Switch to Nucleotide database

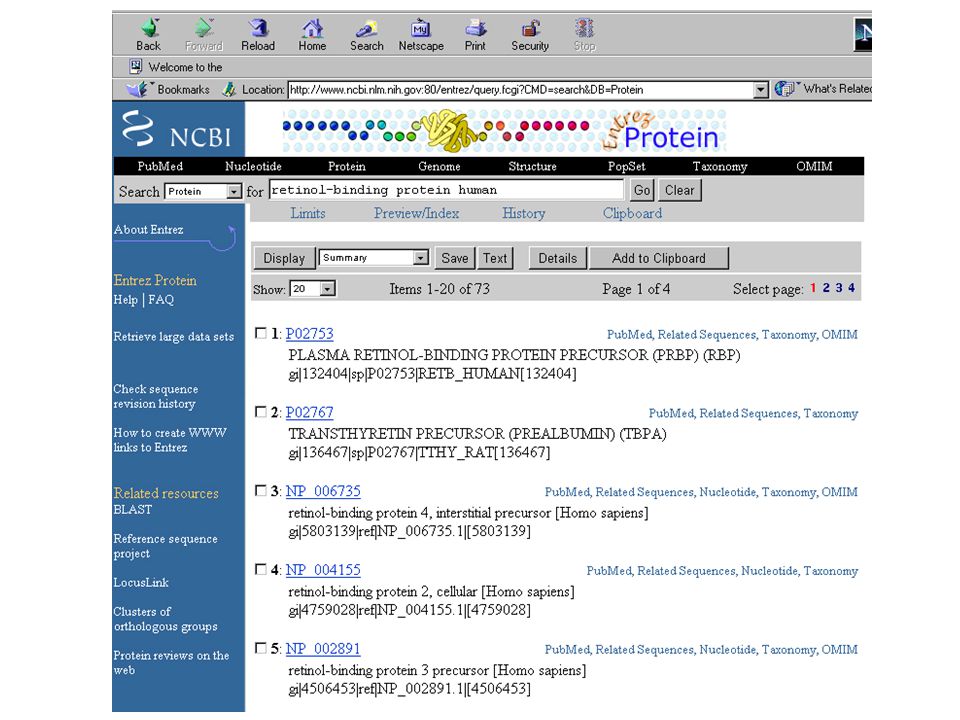(253, 167)
